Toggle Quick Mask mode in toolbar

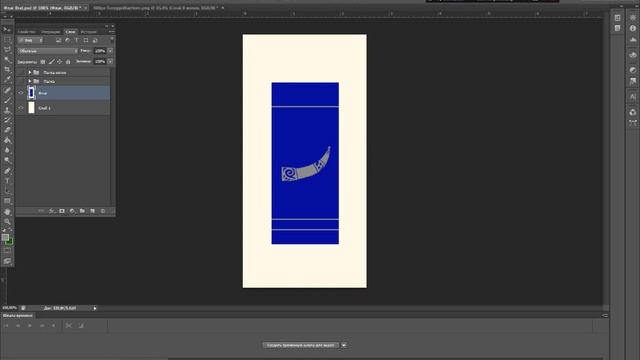coord(7,251)
